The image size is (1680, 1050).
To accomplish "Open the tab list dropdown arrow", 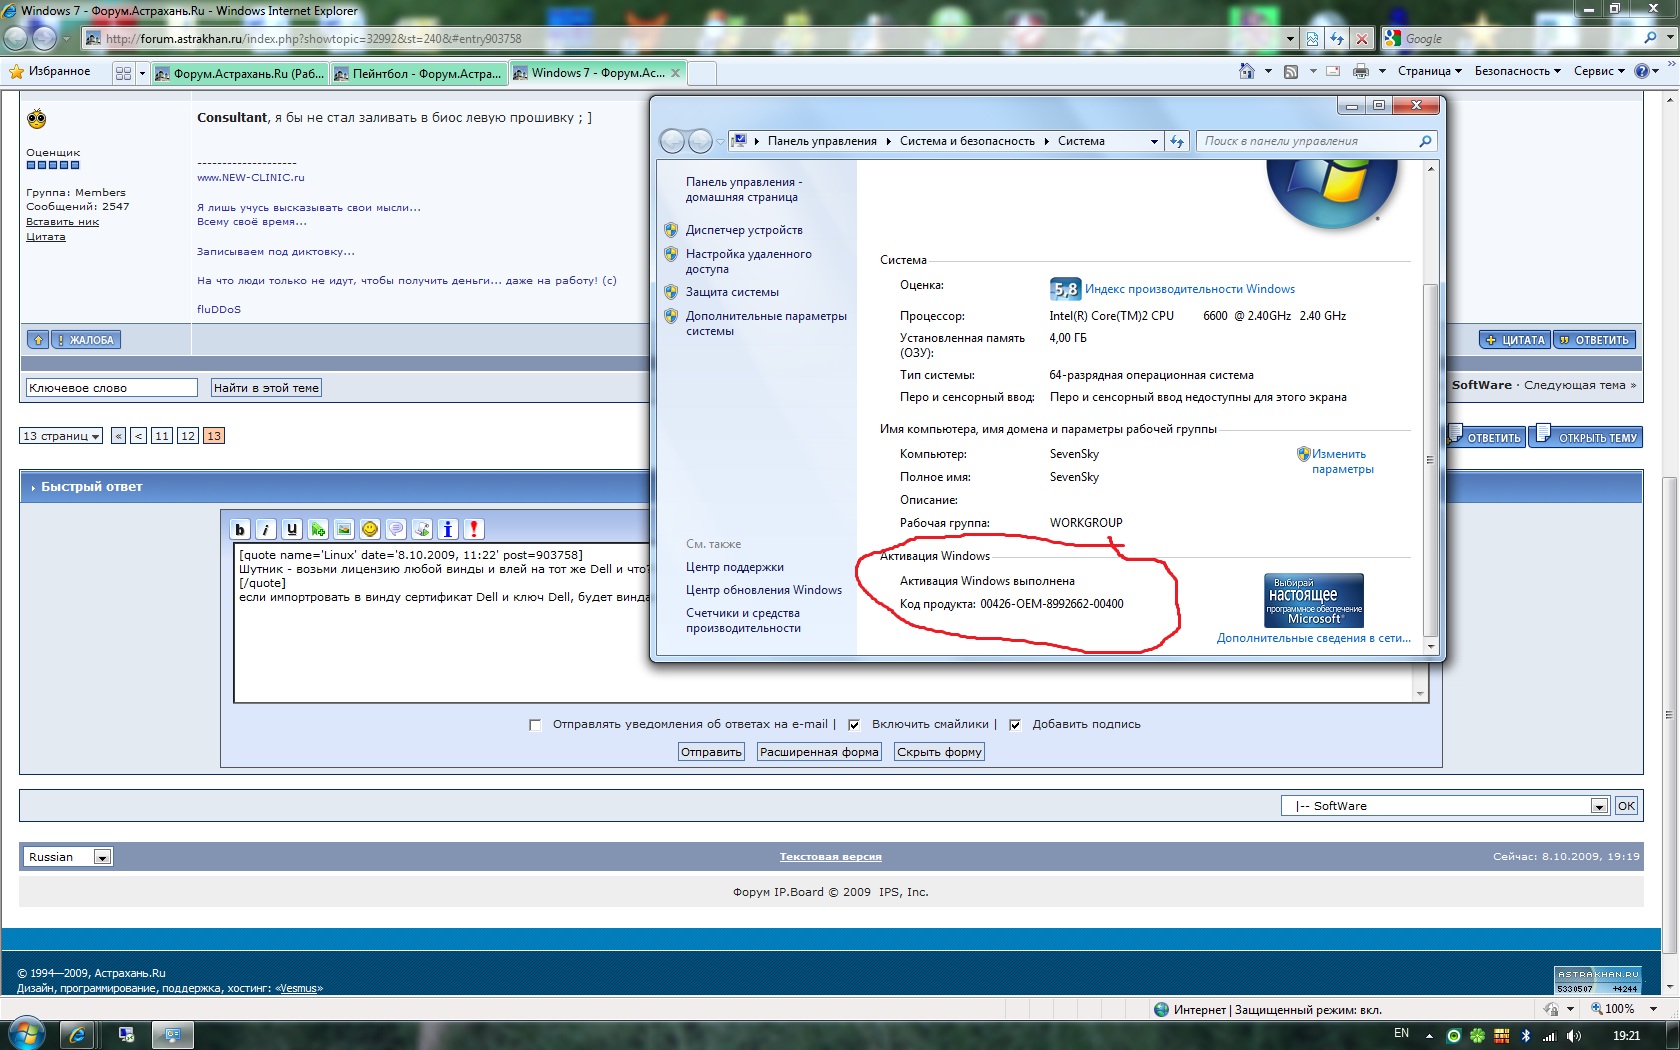I will pos(142,73).
